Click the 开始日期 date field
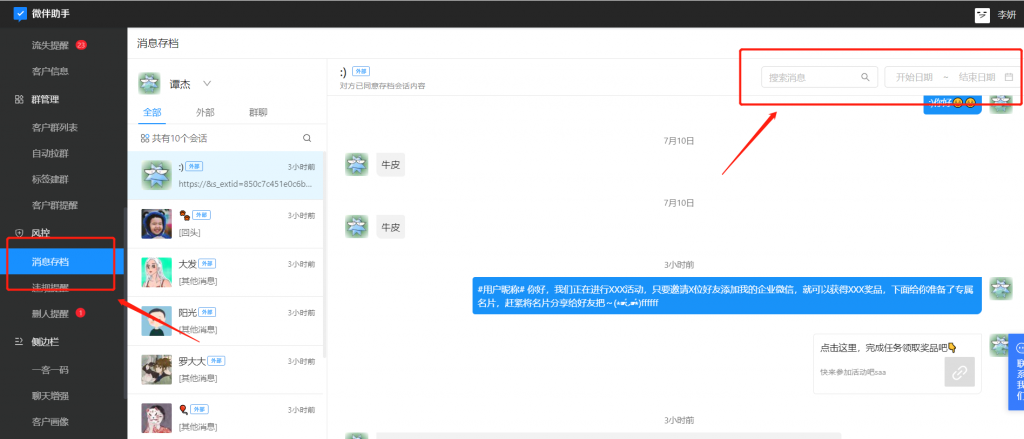 click(913, 77)
